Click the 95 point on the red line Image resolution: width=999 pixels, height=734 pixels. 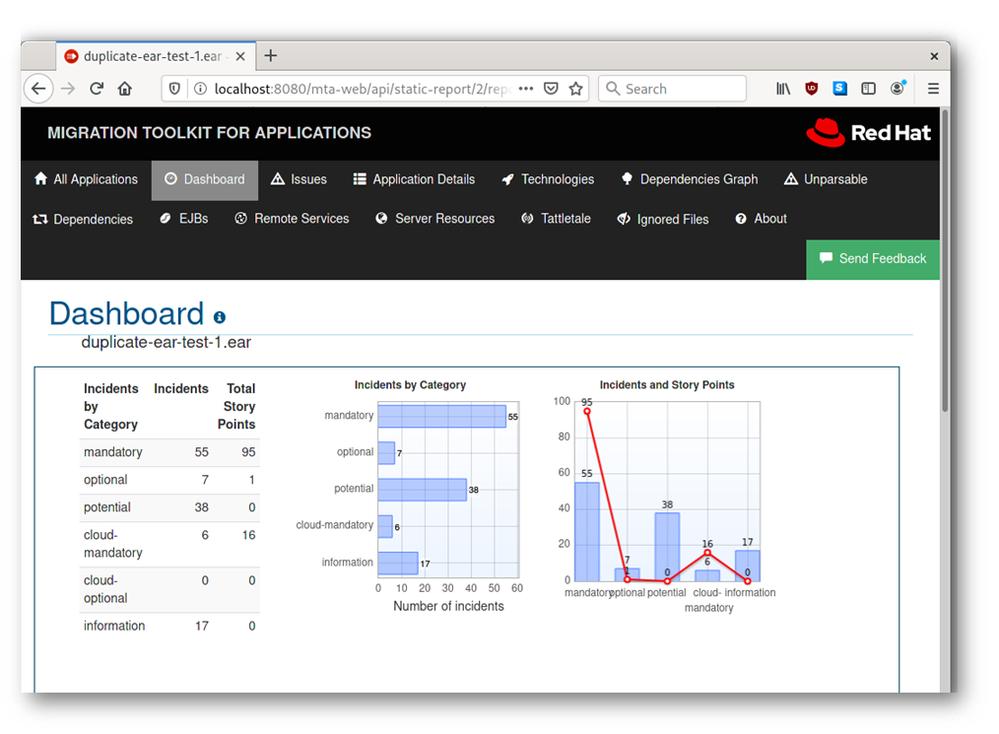(587, 412)
